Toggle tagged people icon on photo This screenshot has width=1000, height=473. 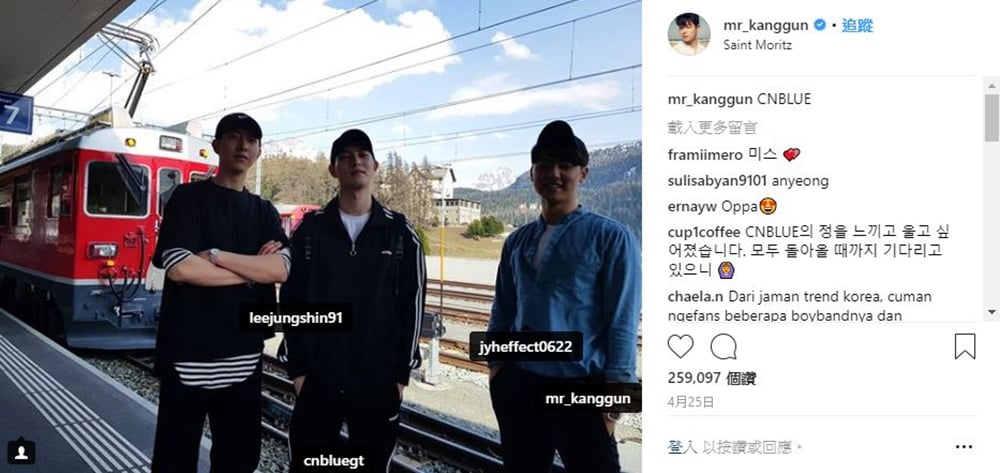click(21, 451)
